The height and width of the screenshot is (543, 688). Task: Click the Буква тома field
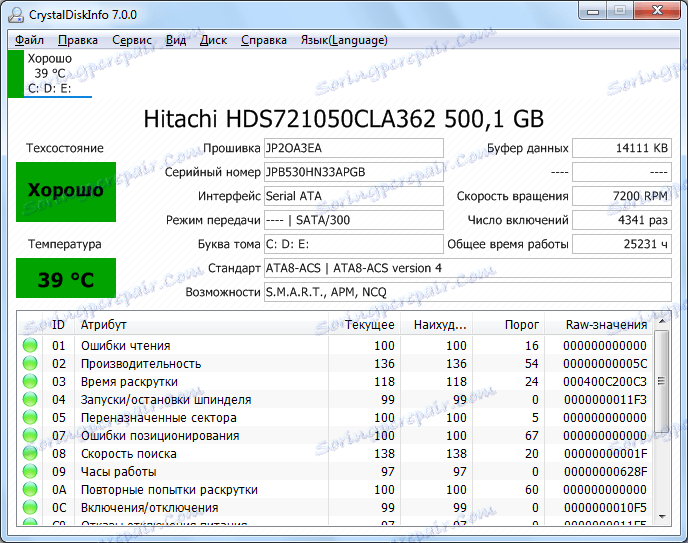353,244
